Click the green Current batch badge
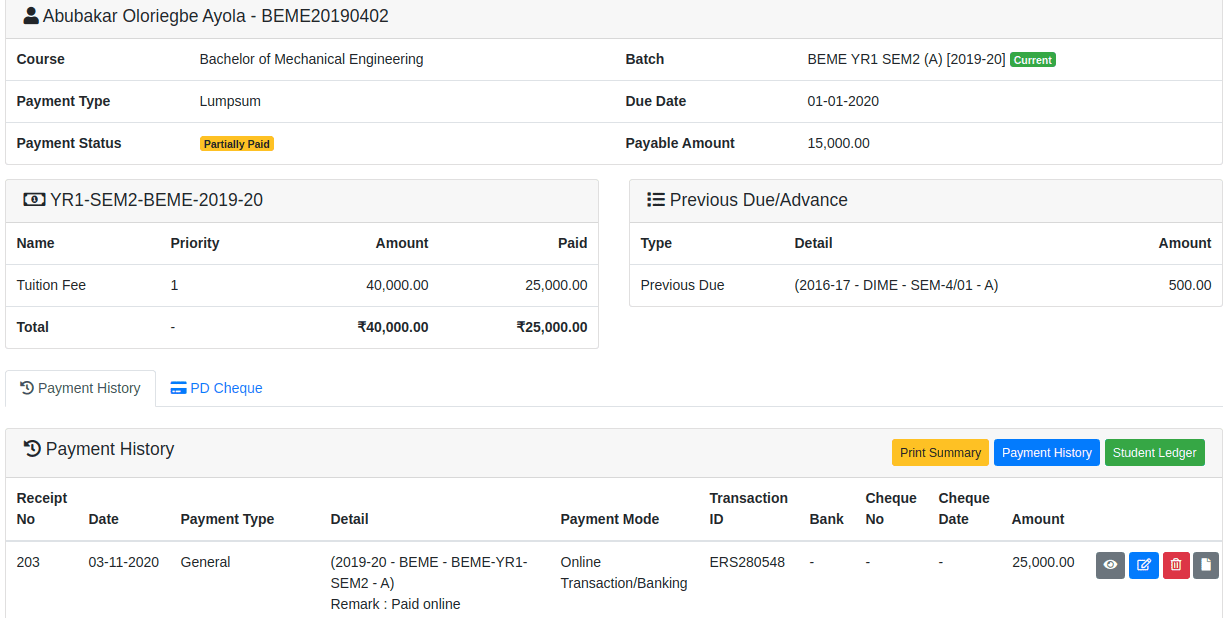The image size is (1228, 618). tap(1032, 60)
